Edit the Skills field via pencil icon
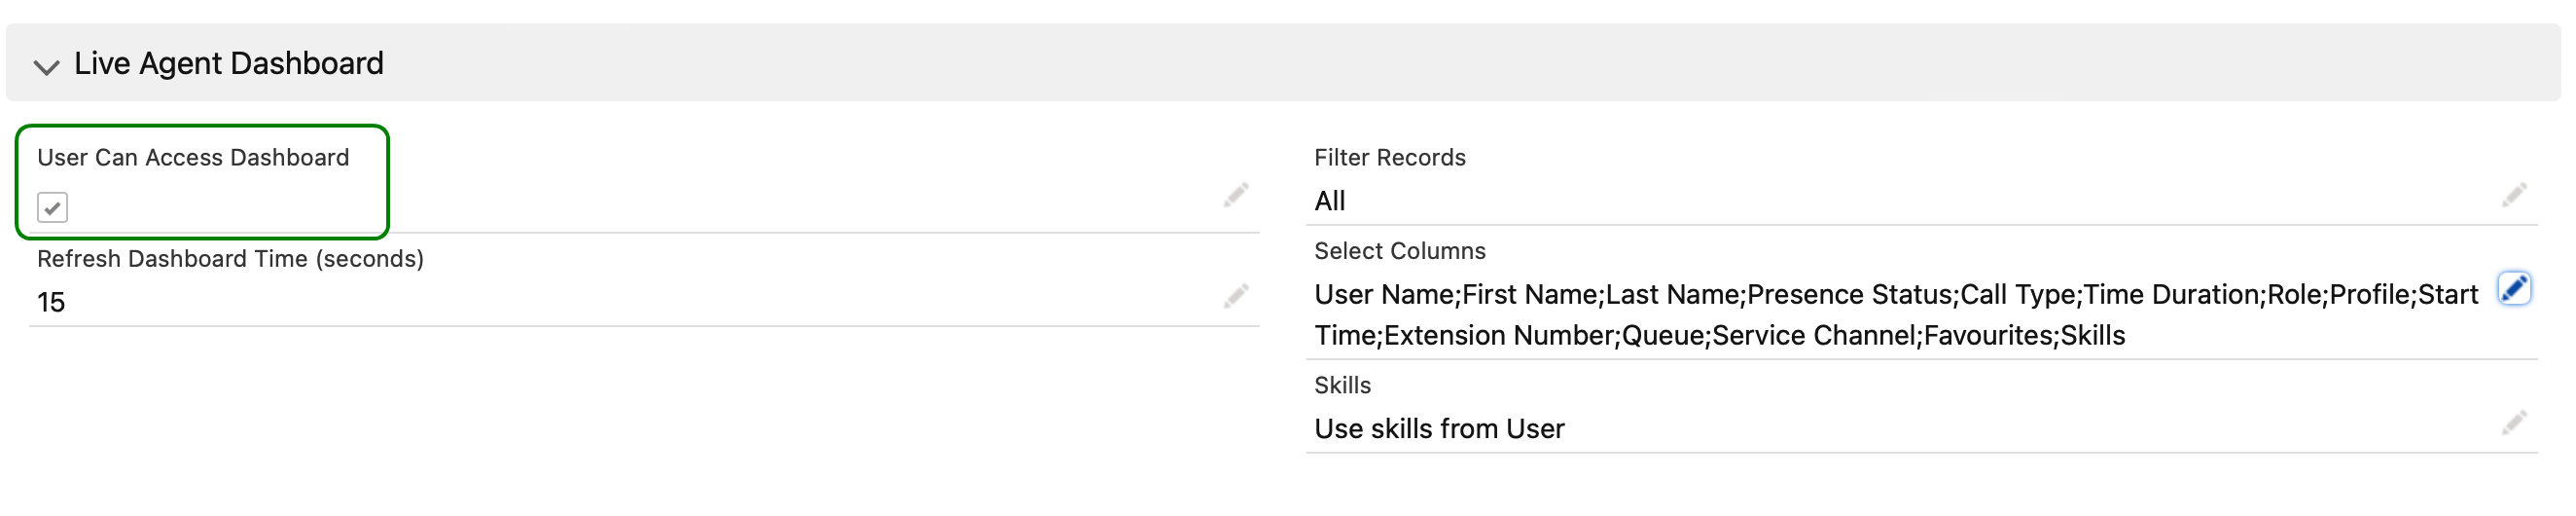 pos(2514,422)
